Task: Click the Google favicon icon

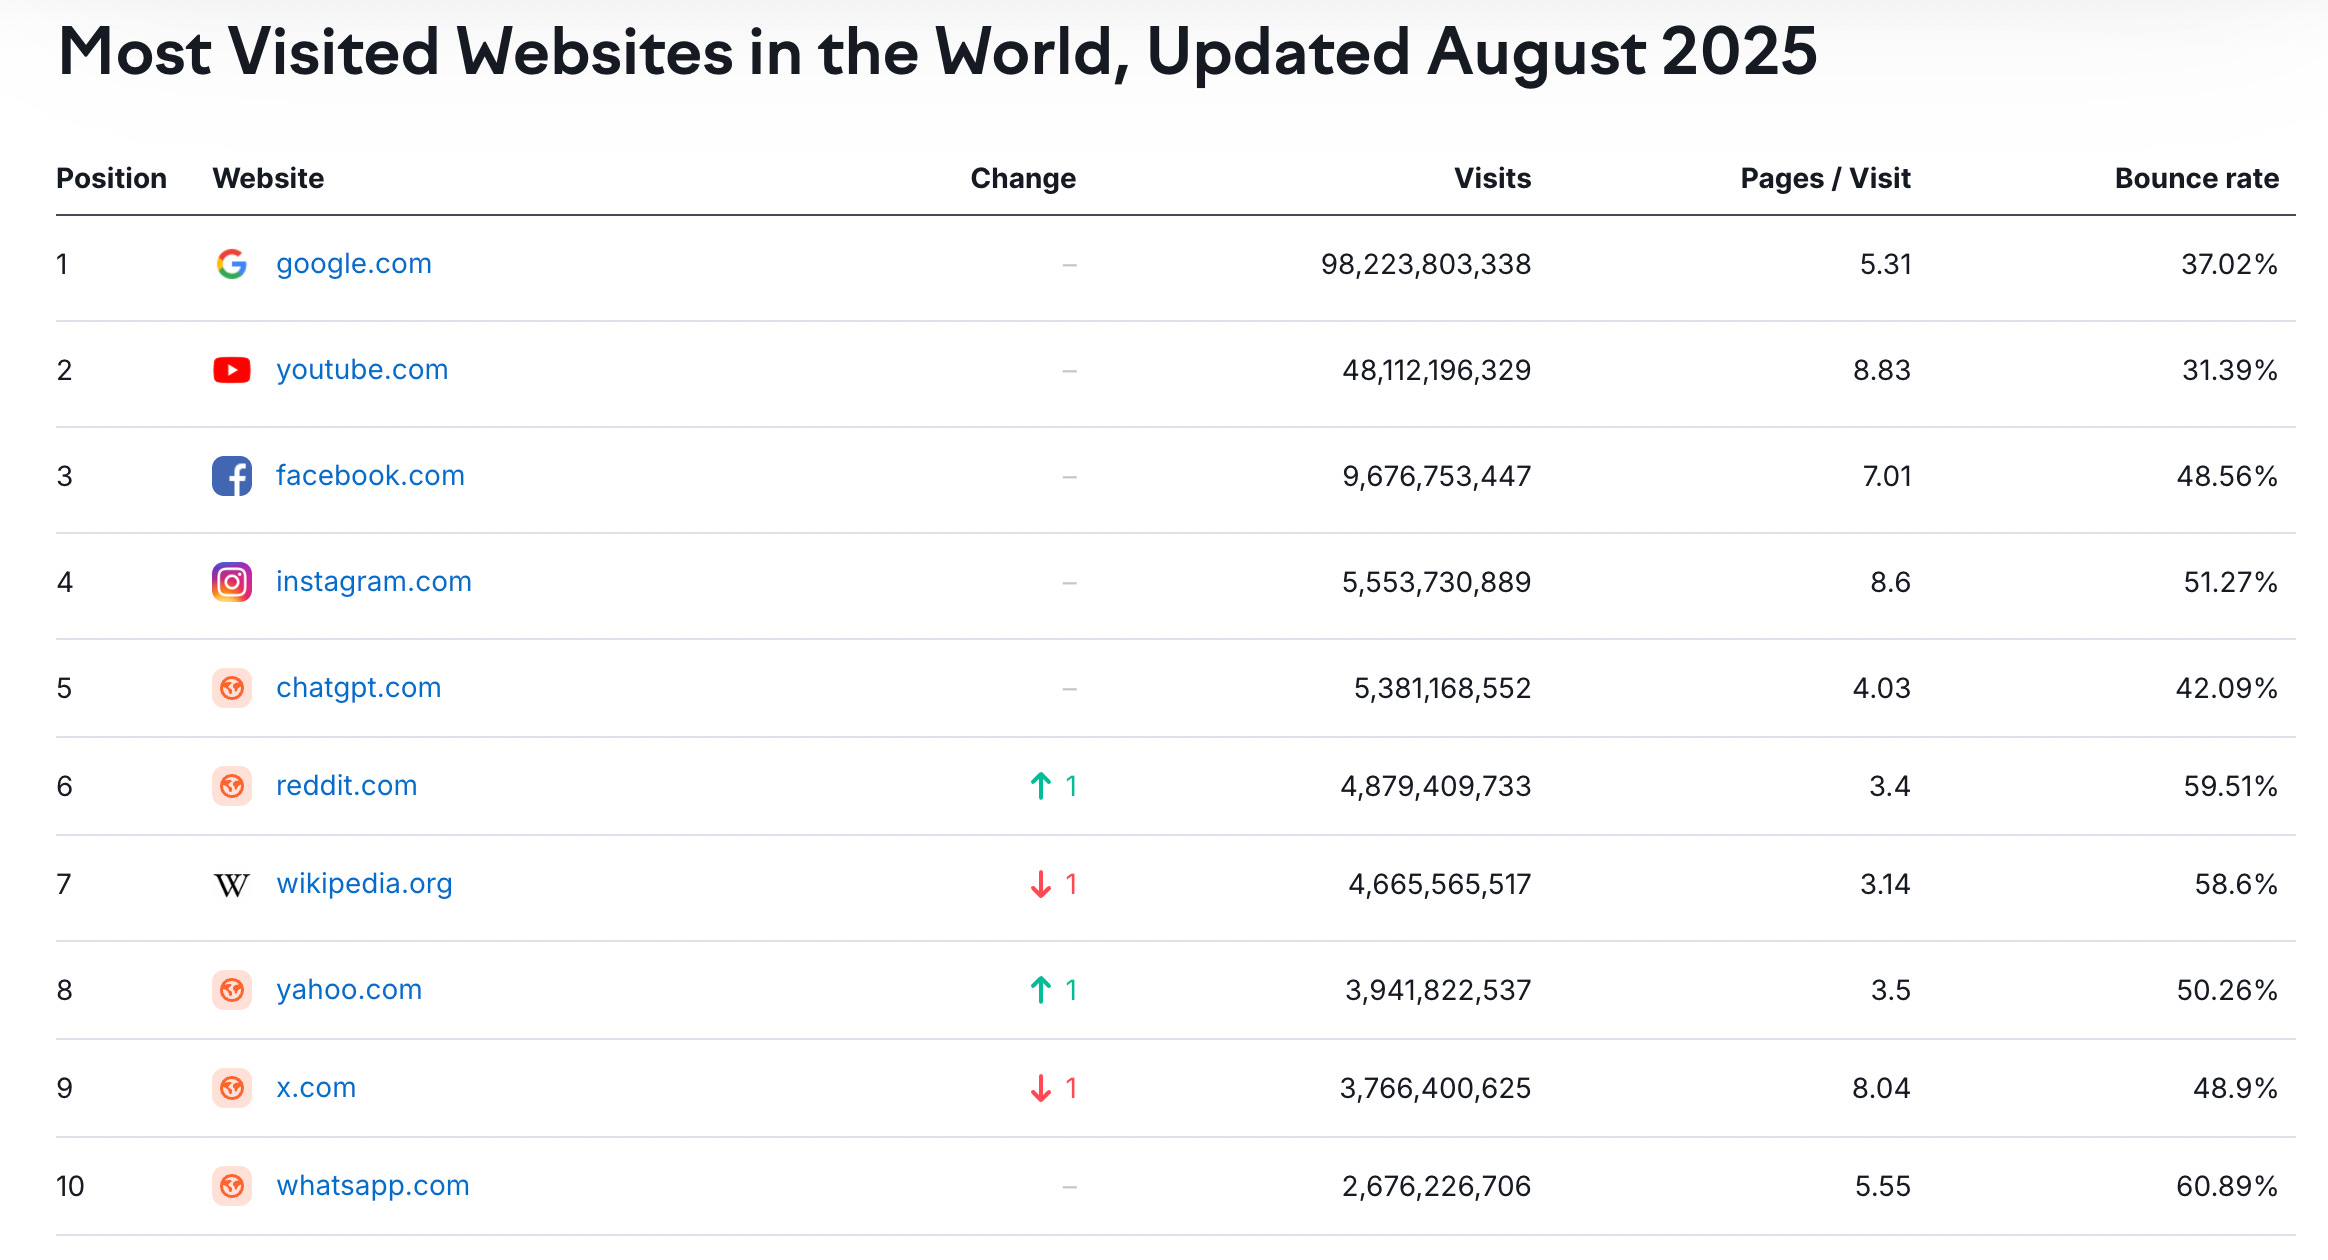Action: (231, 263)
